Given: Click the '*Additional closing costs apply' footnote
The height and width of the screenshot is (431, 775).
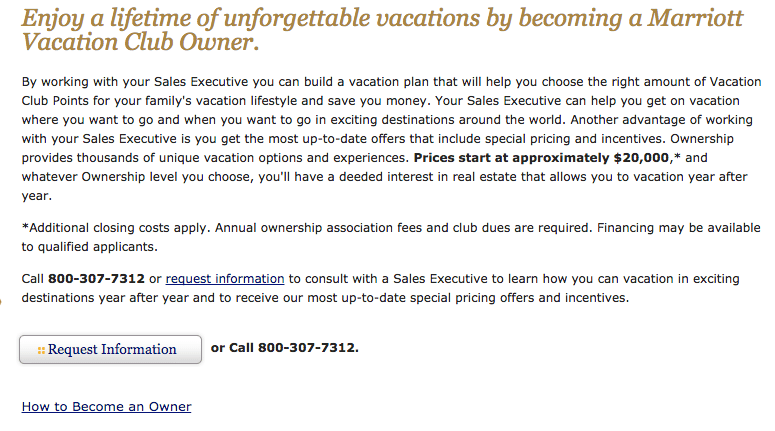Looking at the screenshot, I should [x=122, y=227].
